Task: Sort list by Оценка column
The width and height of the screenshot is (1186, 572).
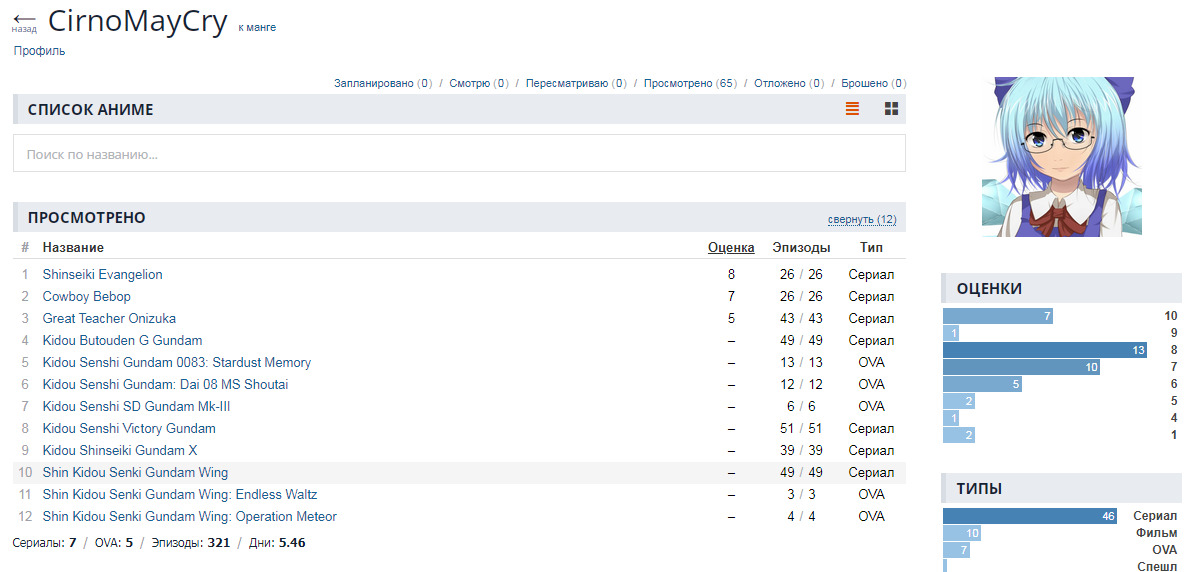Action: click(x=730, y=247)
